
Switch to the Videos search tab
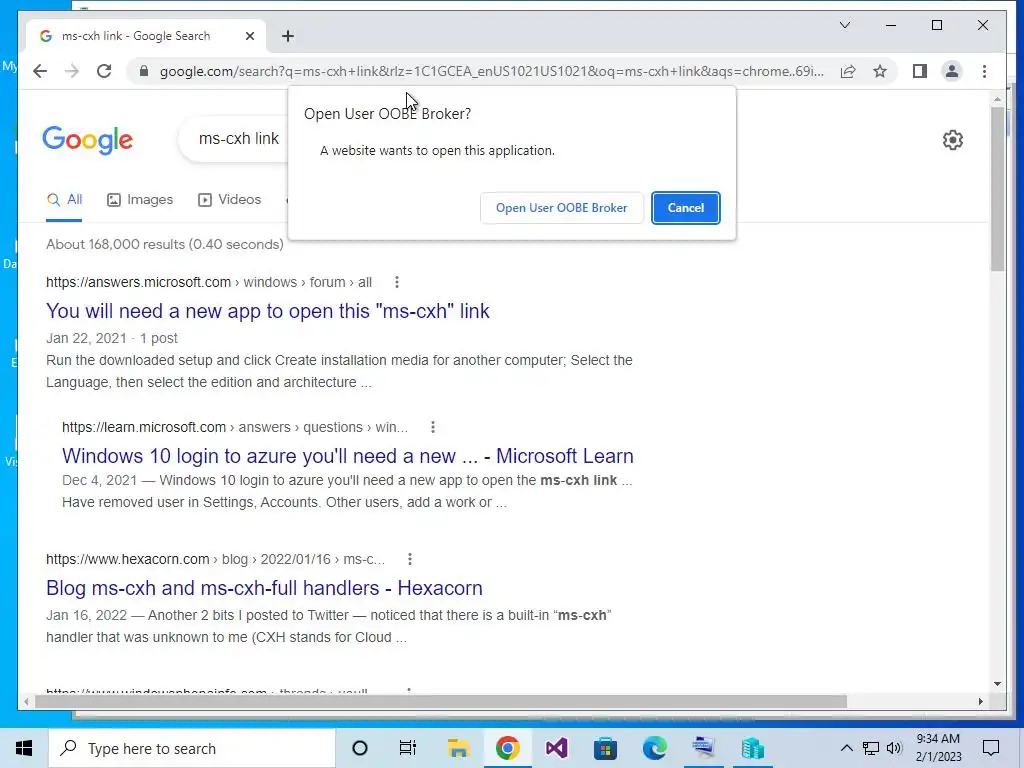[x=229, y=200]
